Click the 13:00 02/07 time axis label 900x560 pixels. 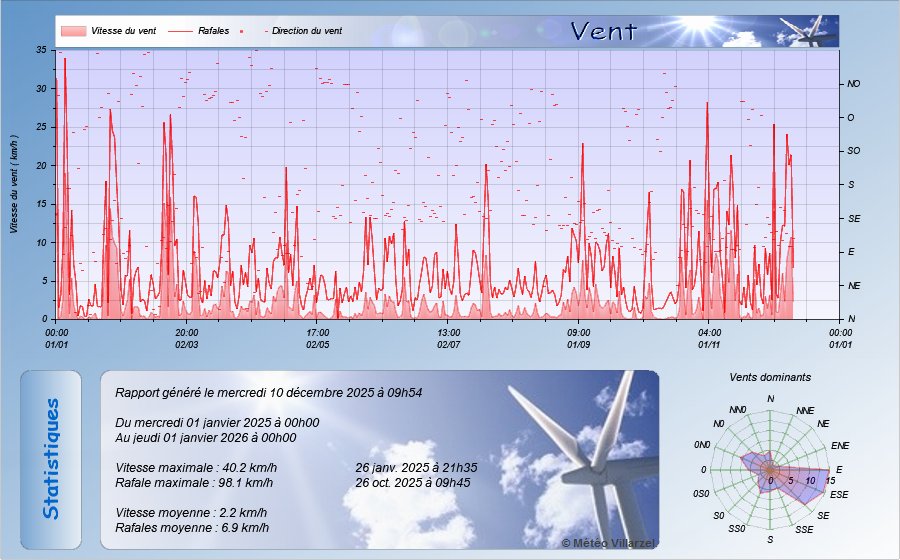click(448, 338)
